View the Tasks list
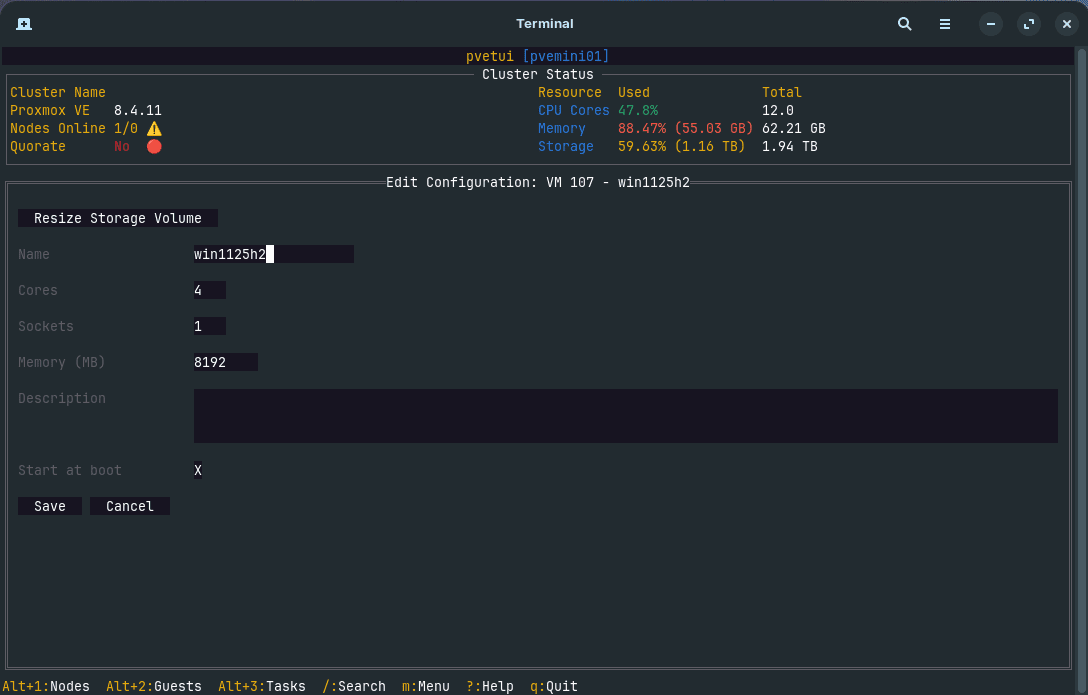This screenshot has width=1088, height=695. [261, 686]
